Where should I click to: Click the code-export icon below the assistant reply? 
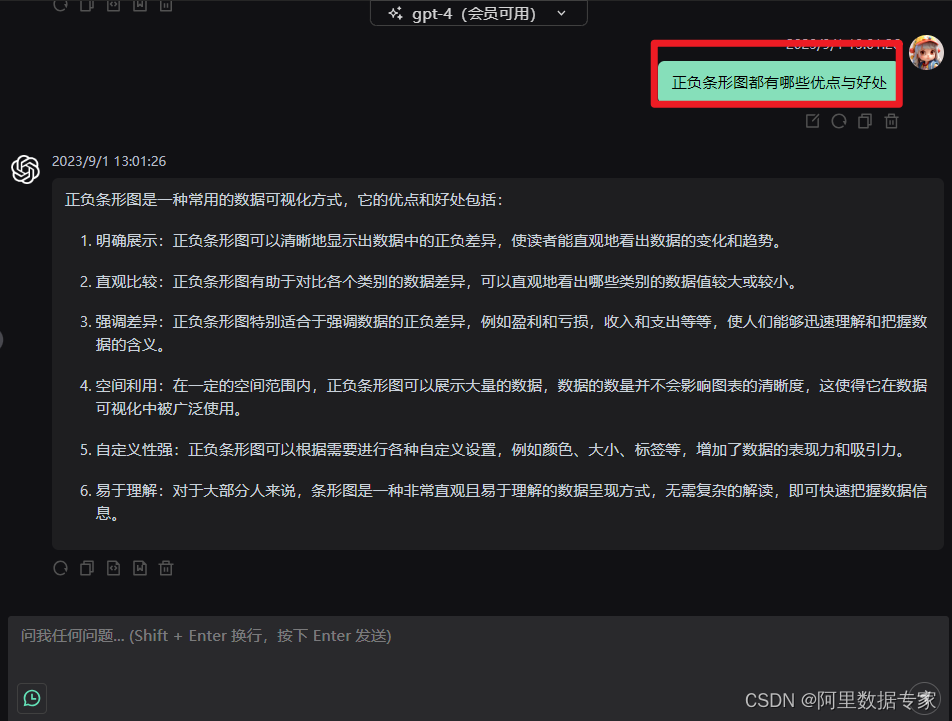(113, 568)
